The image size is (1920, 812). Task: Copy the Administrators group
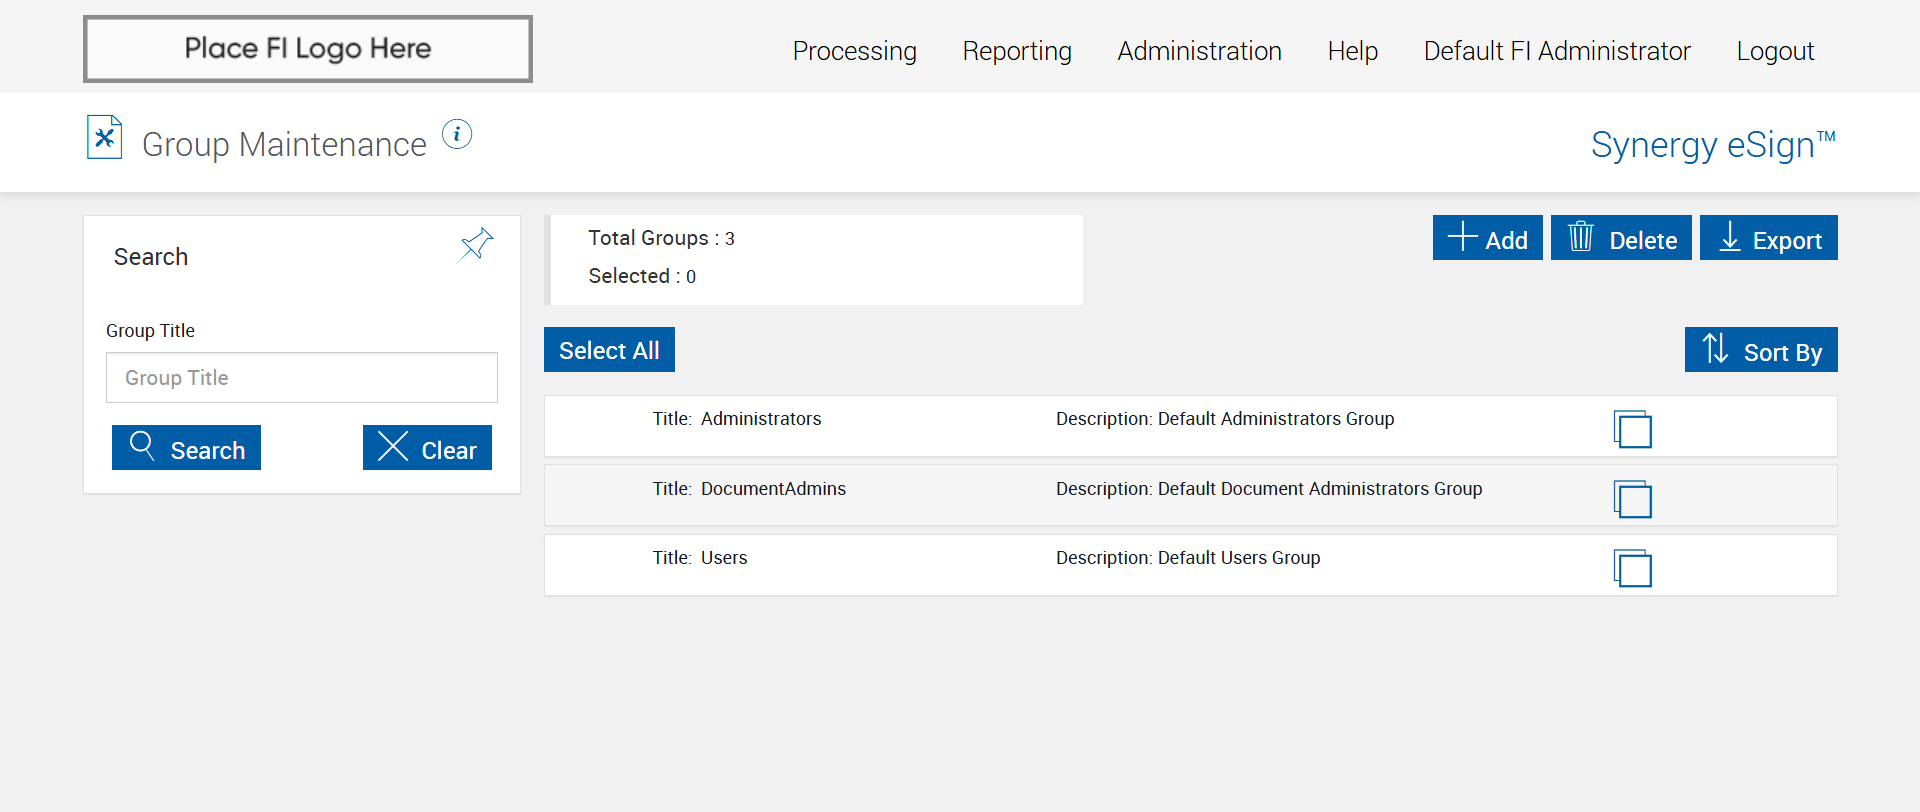click(1632, 429)
